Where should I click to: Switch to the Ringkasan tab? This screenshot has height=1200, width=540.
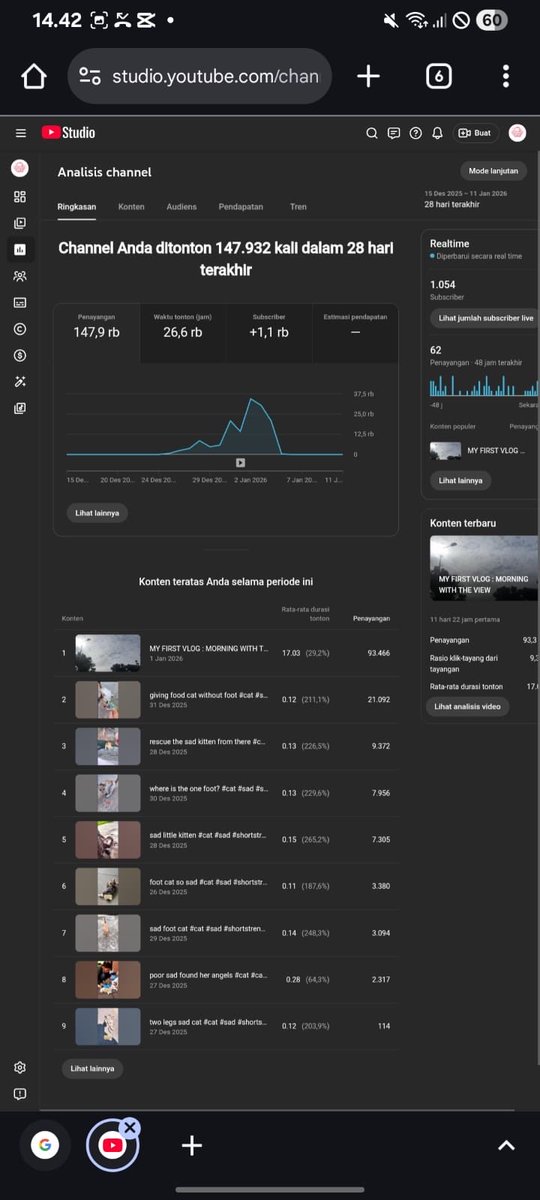[x=77, y=207]
